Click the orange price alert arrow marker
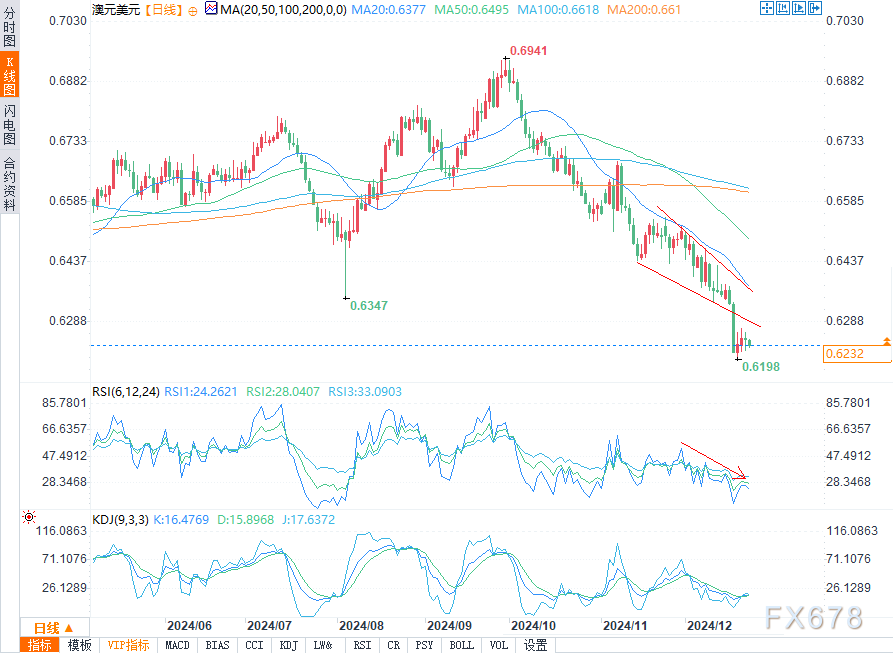This screenshot has width=893, height=653. coord(887,341)
